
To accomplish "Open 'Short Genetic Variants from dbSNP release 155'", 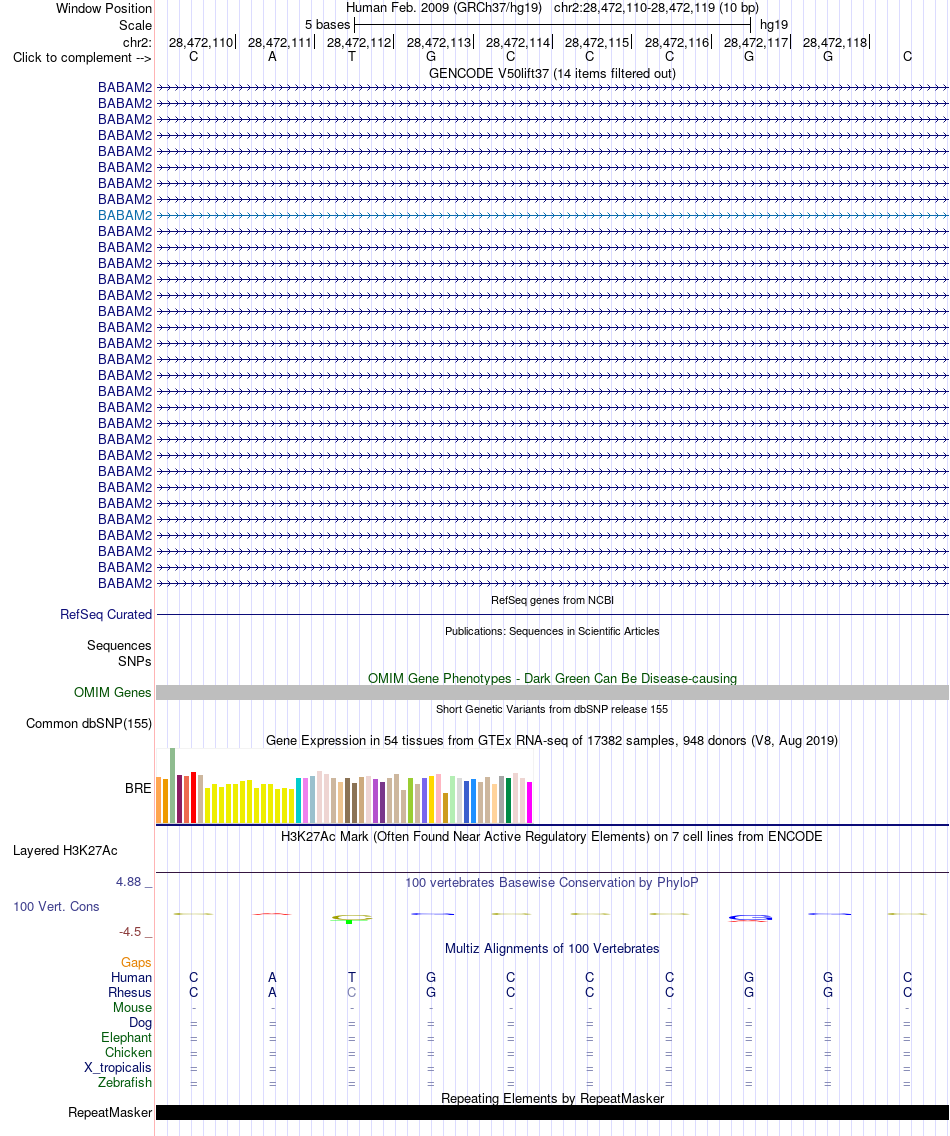I will coord(552,709).
